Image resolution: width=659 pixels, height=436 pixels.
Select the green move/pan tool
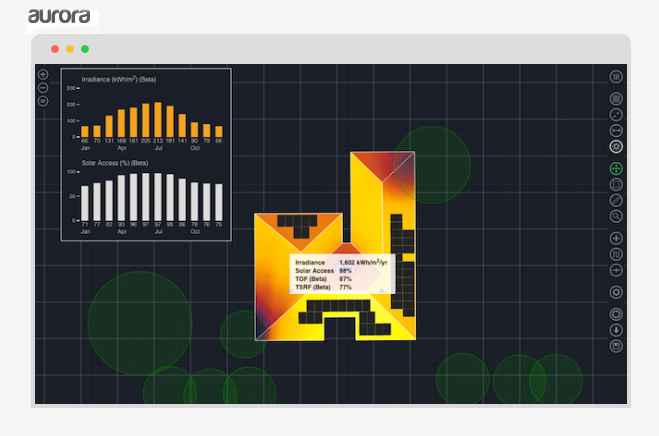616,169
